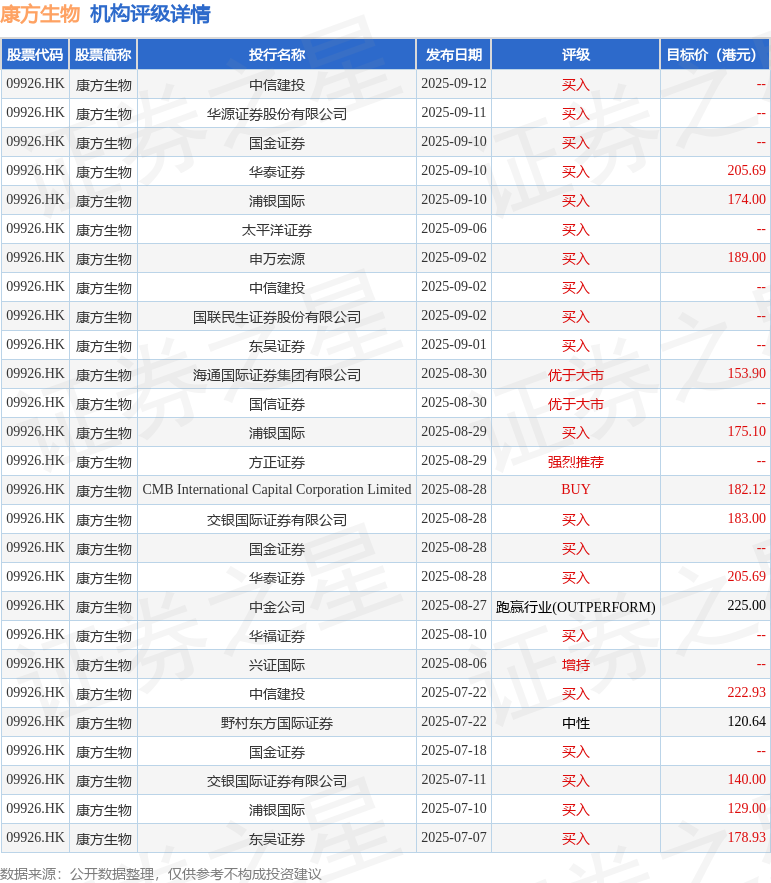This screenshot has height=883, width=771.
Task: Click target price 140.00
Action: coord(746,779)
